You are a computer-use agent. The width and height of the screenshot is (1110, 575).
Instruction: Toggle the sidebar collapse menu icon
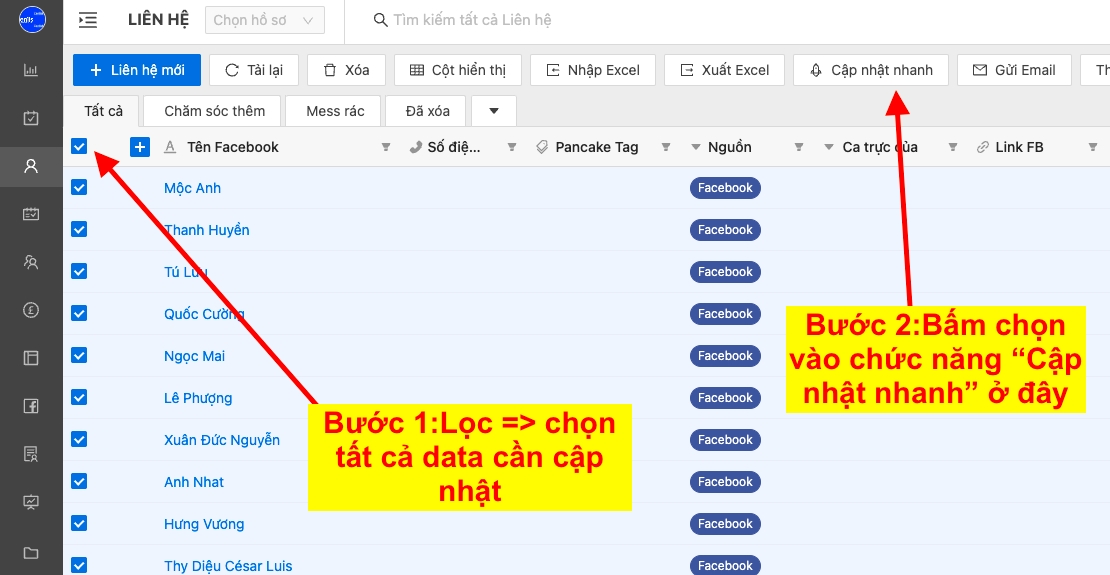coord(88,20)
